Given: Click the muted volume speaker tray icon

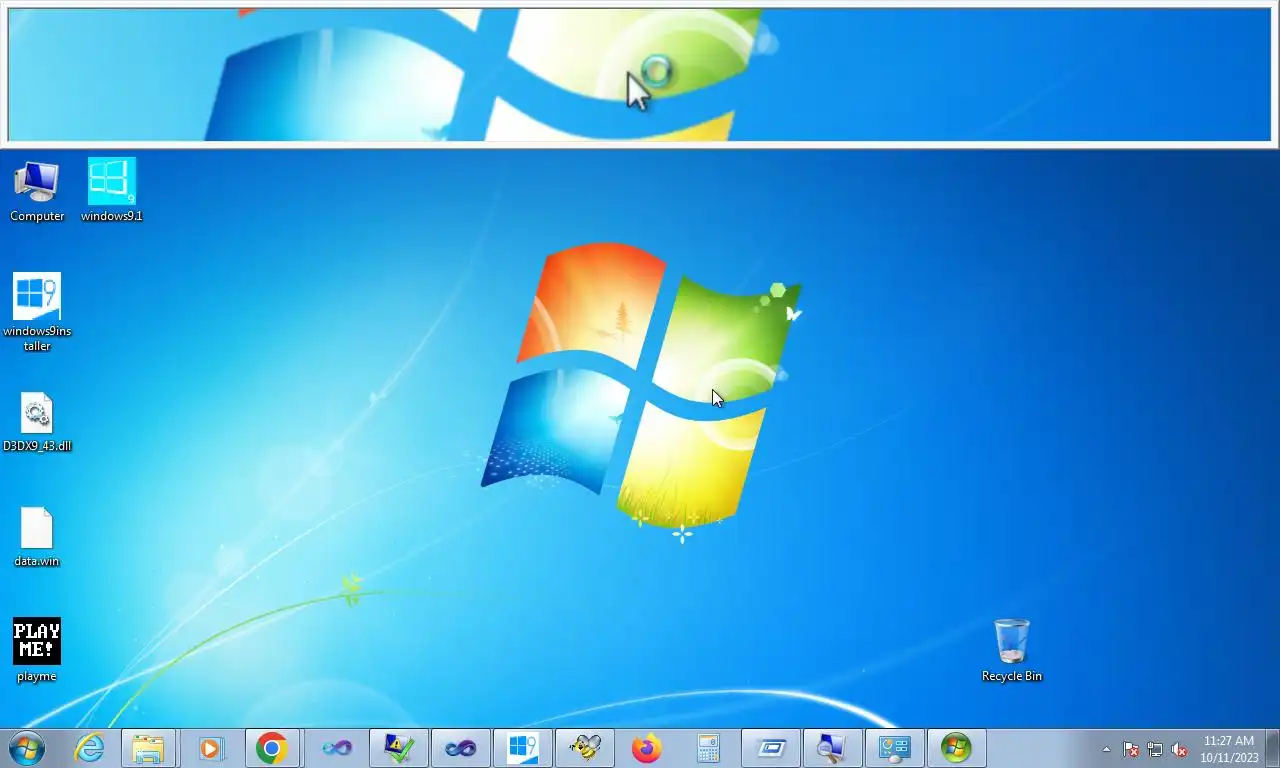Looking at the screenshot, I should tap(1179, 749).
